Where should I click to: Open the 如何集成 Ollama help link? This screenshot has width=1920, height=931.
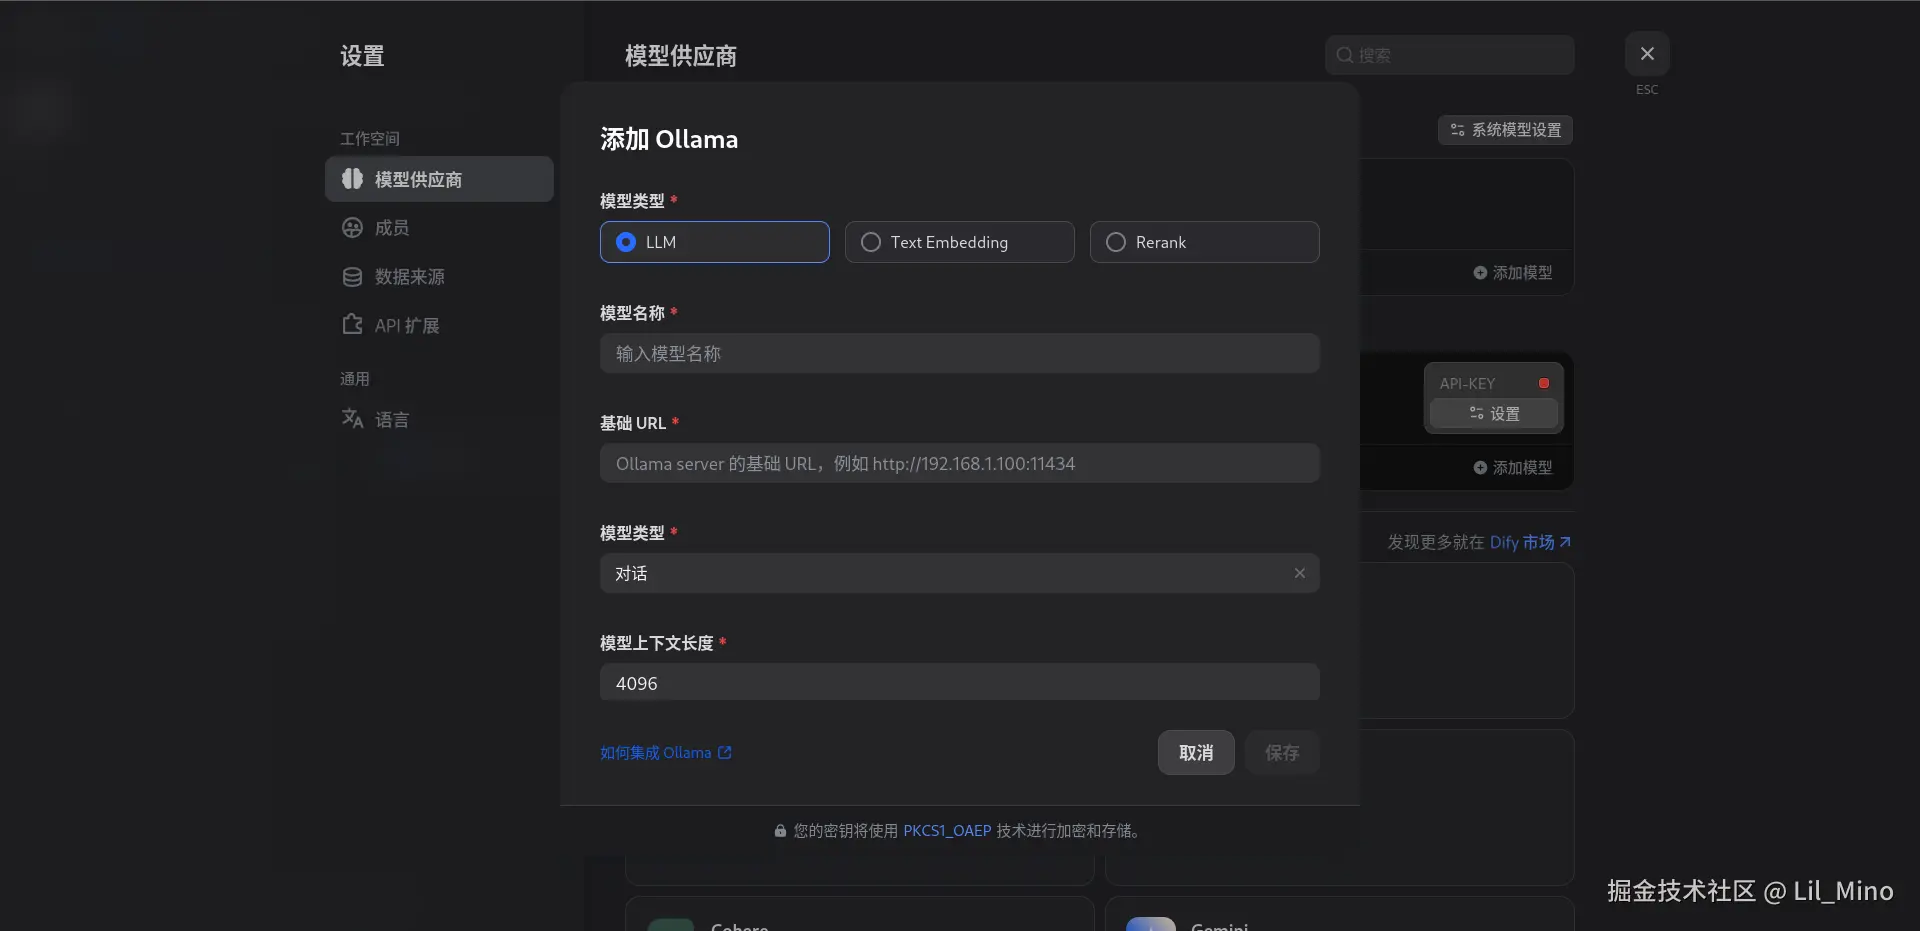point(666,753)
